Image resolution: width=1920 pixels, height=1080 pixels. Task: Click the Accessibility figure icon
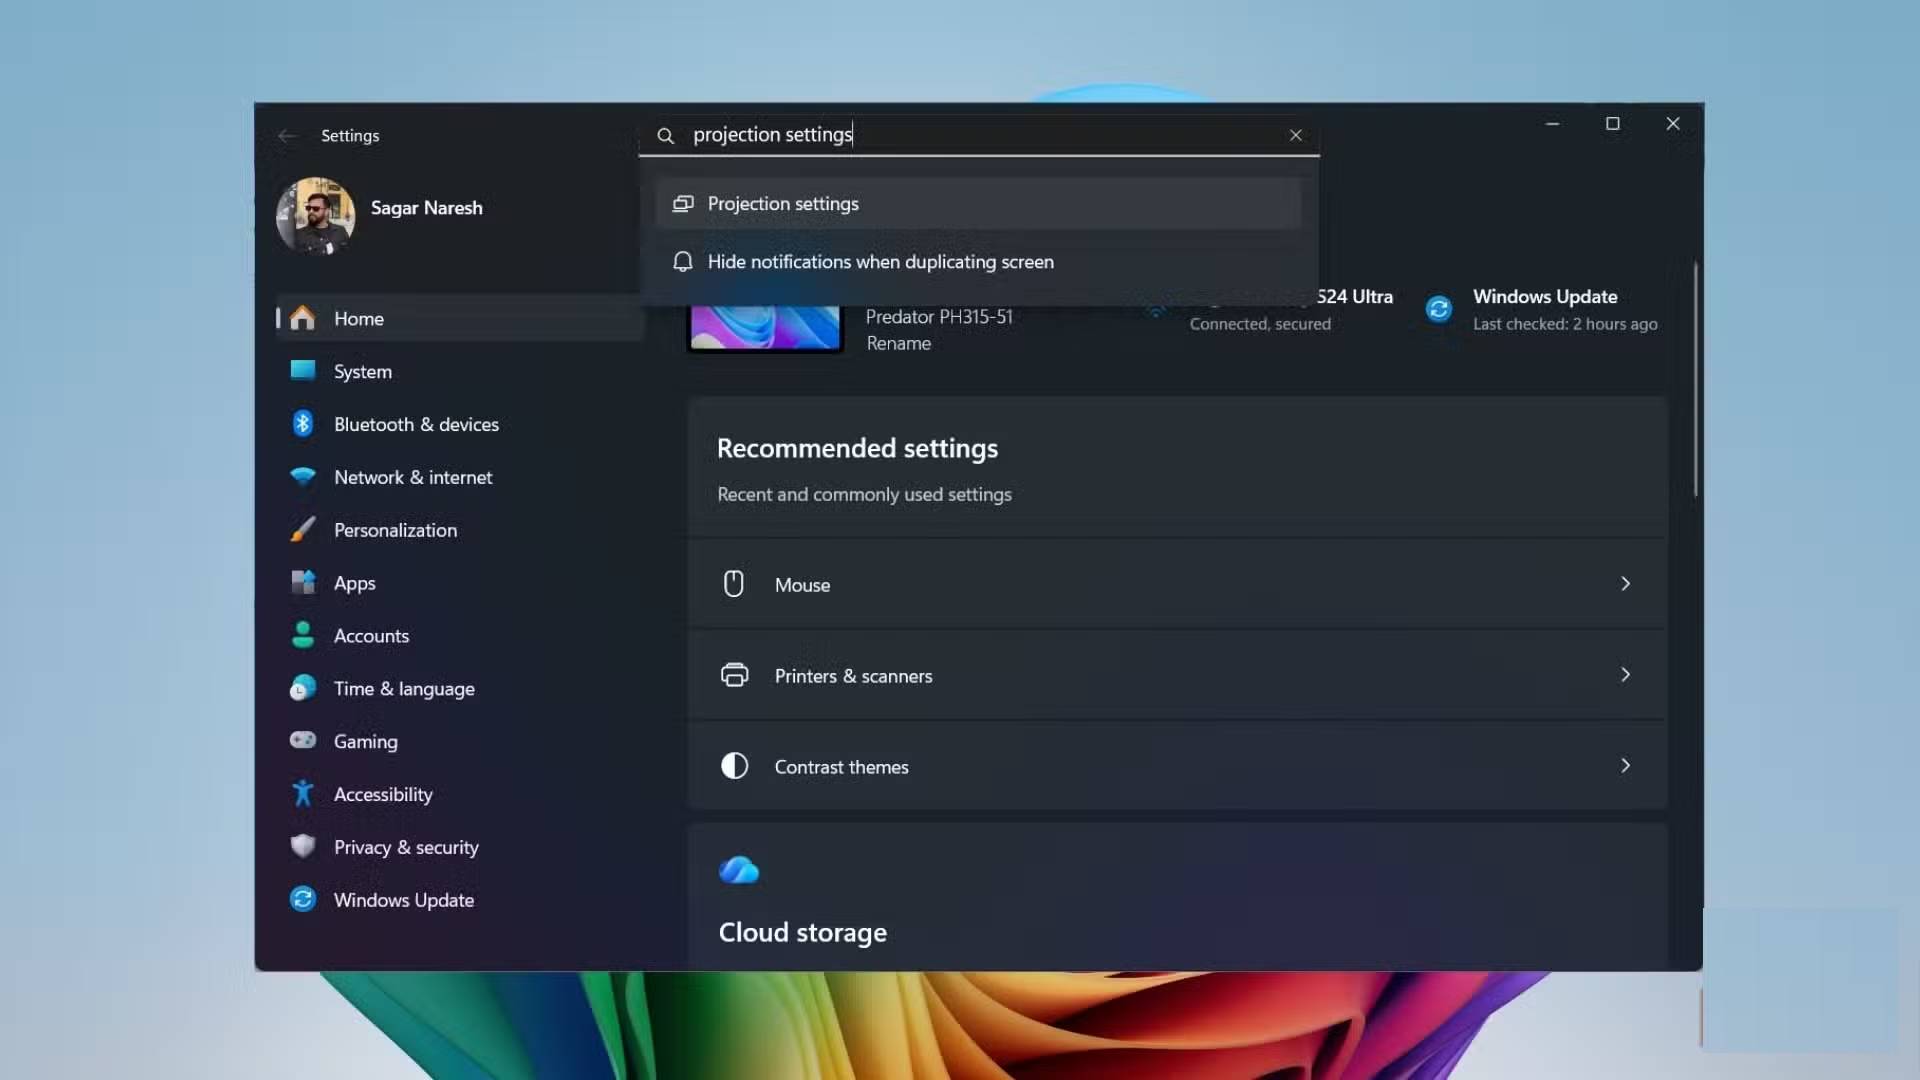coord(302,794)
